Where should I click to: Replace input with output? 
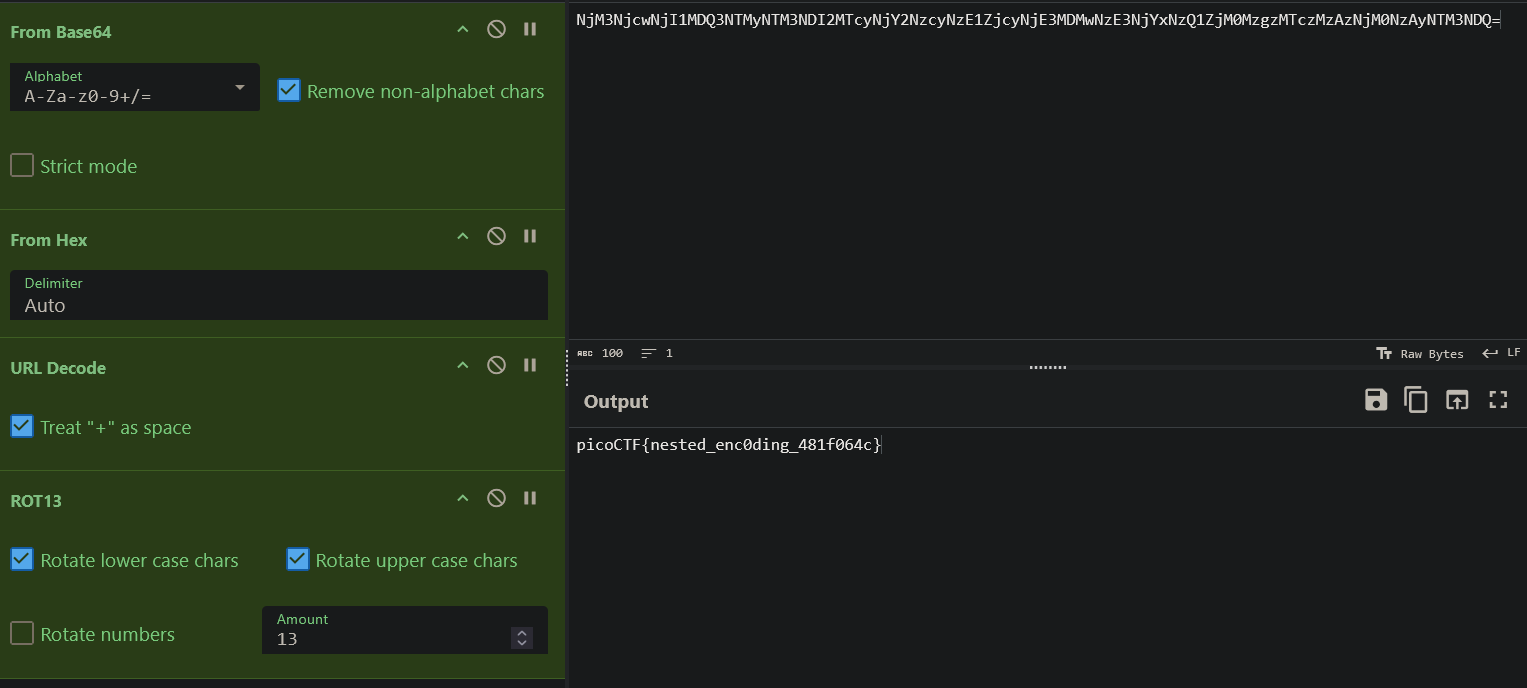click(1457, 400)
